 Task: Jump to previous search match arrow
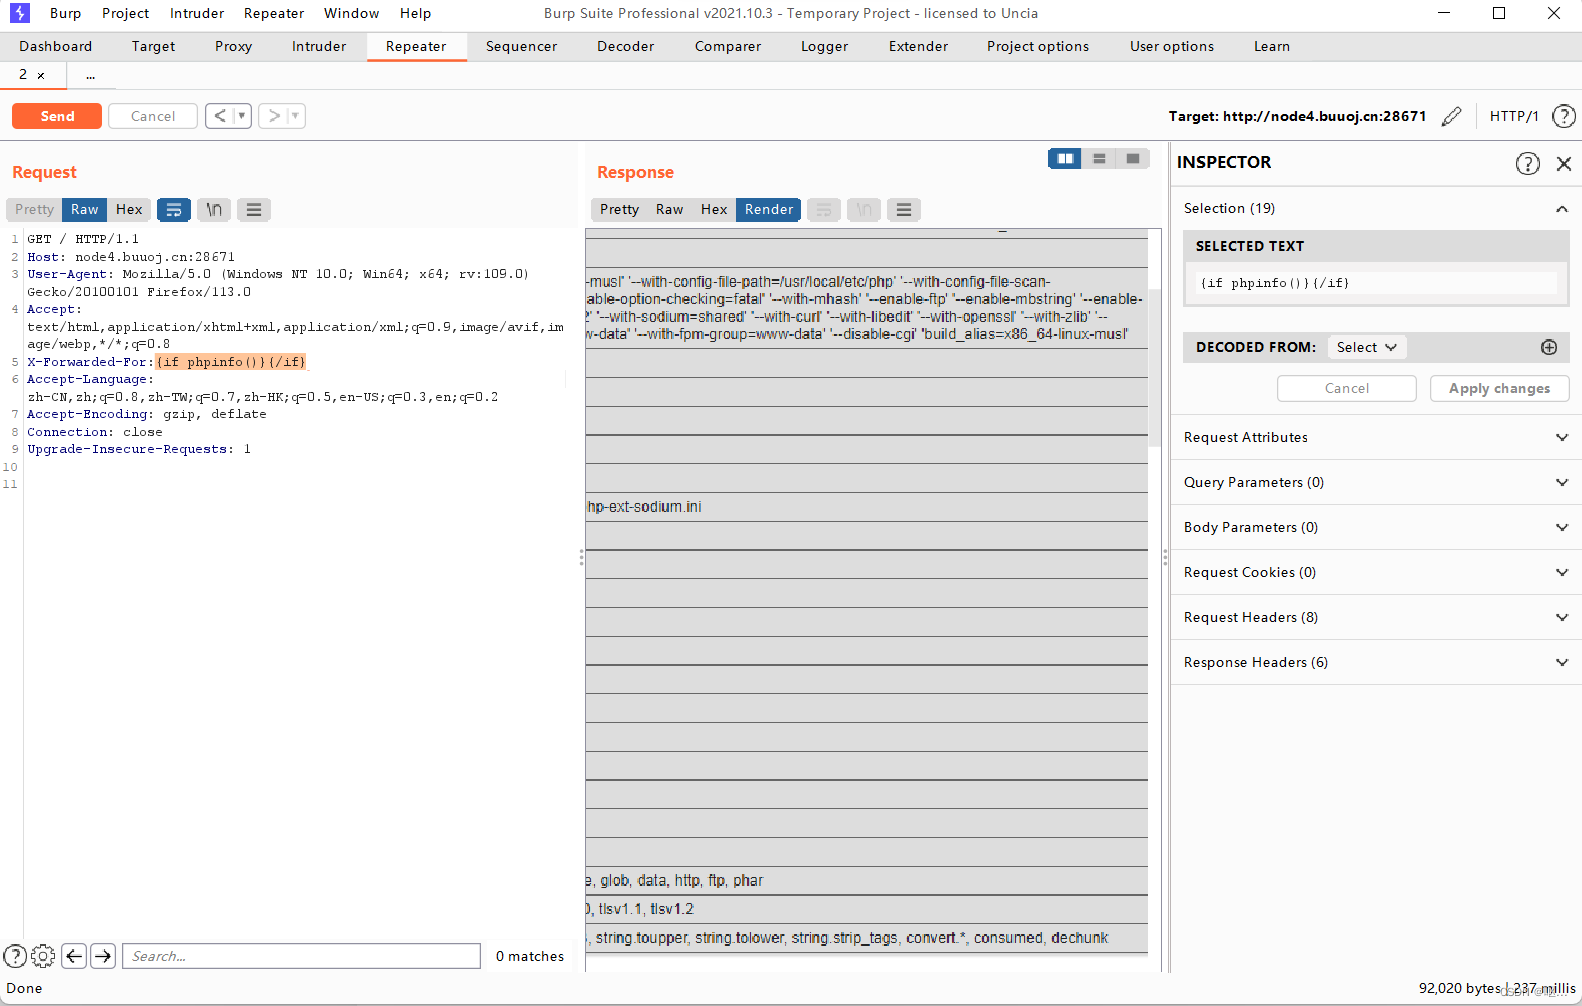(74, 956)
